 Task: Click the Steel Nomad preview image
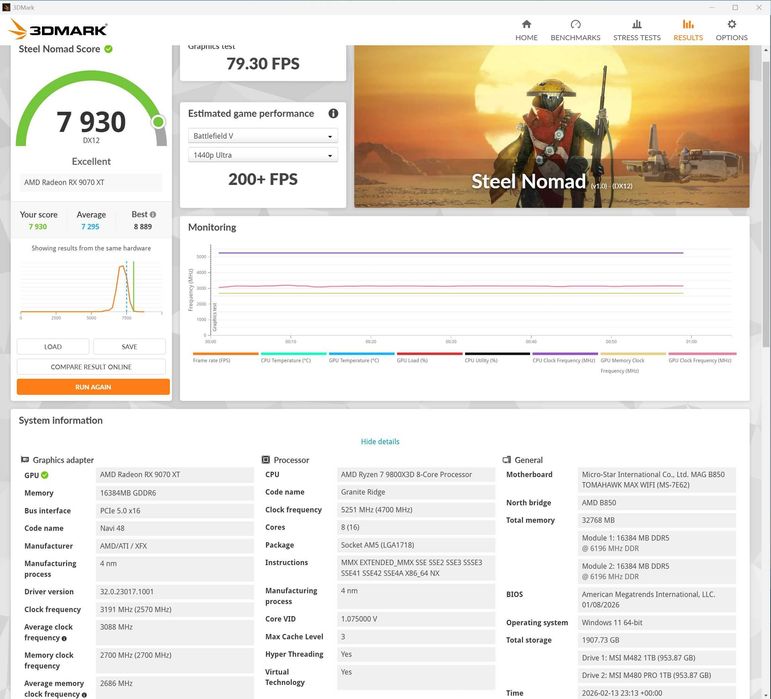click(x=552, y=126)
